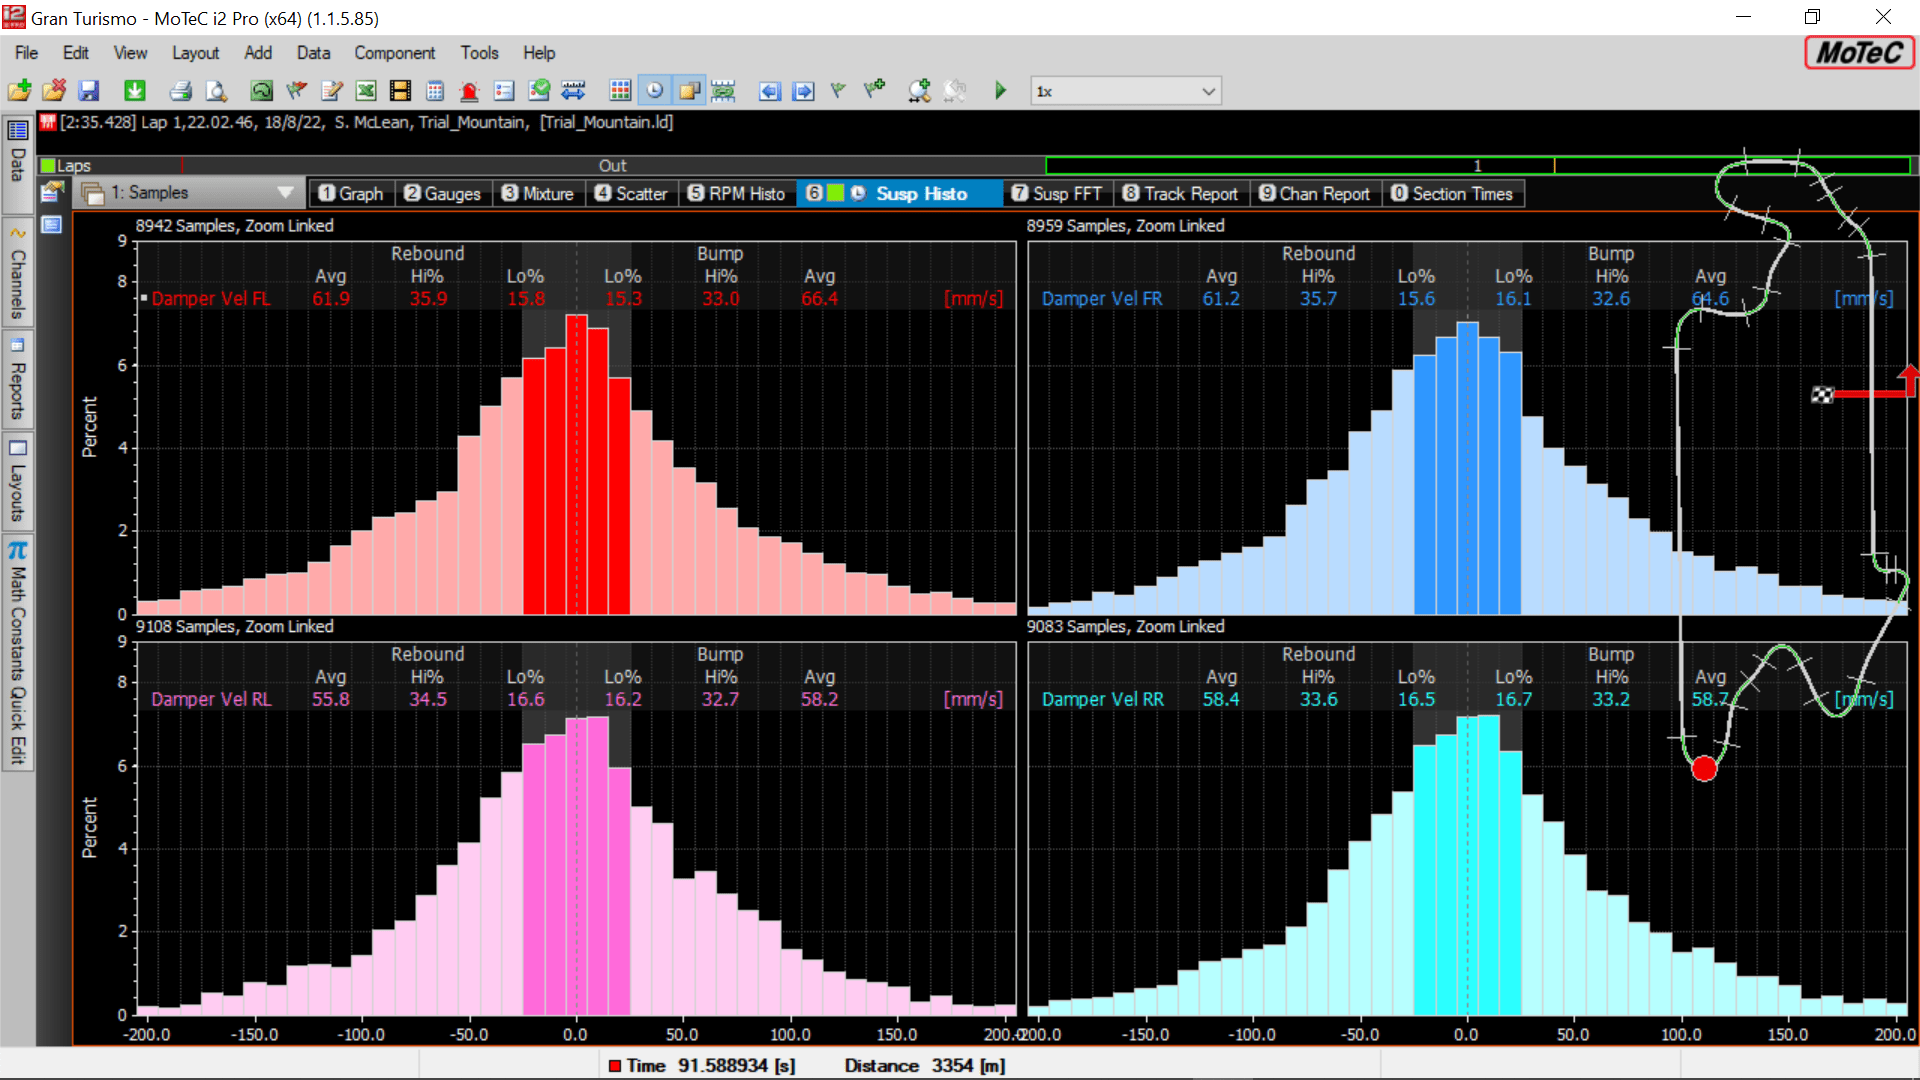
Task: Click the Damper Vel FL channel label
Action: [210, 298]
